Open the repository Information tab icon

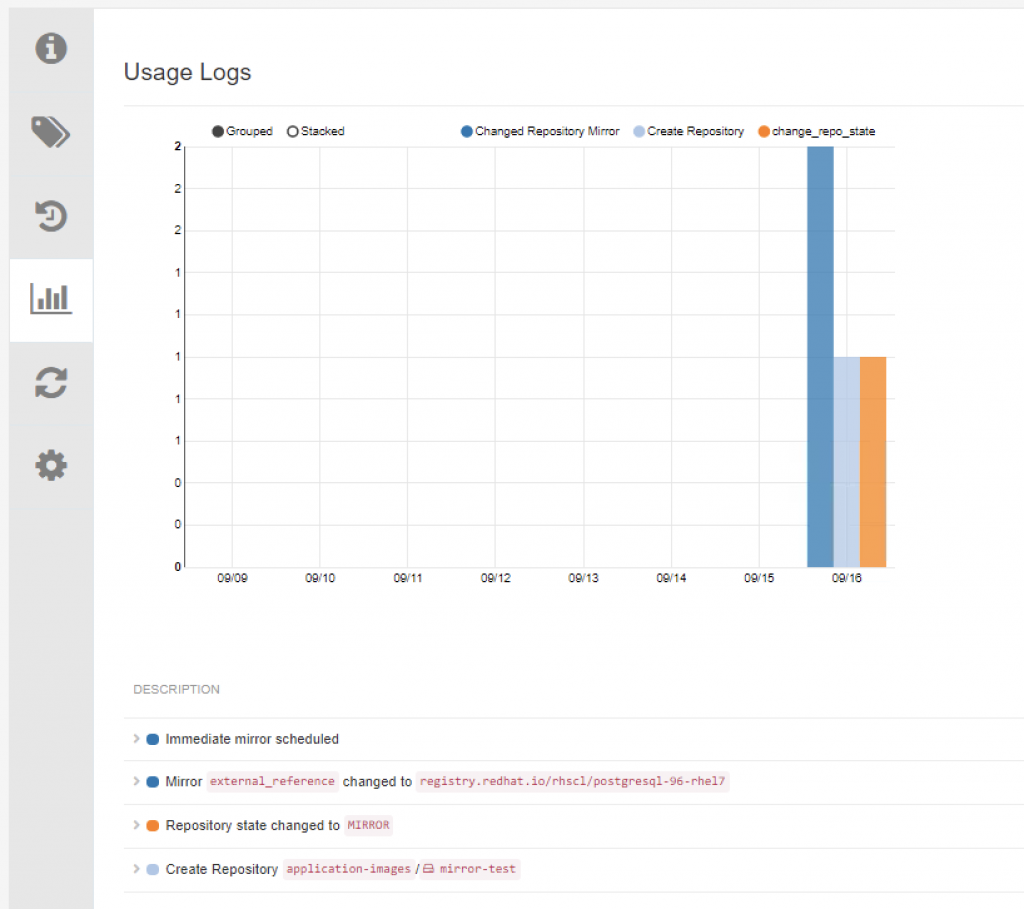51,48
